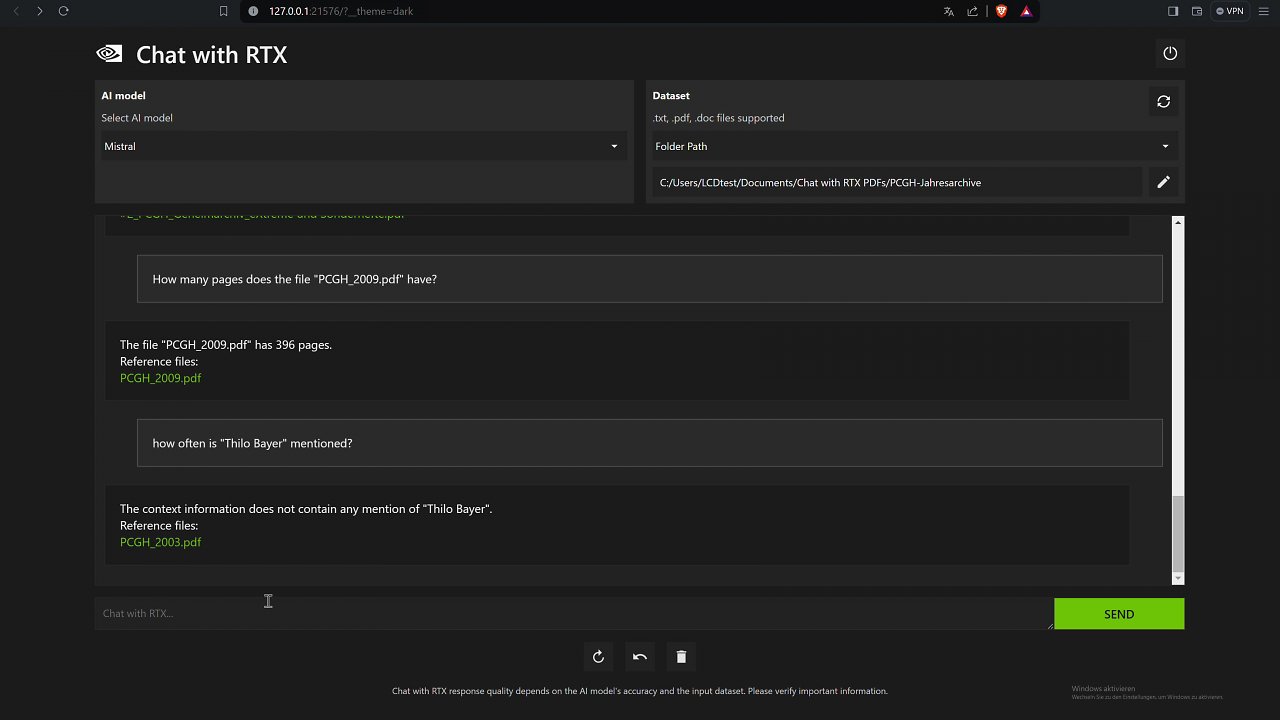Undo the last message with the undo icon

click(x=640, y=657)
